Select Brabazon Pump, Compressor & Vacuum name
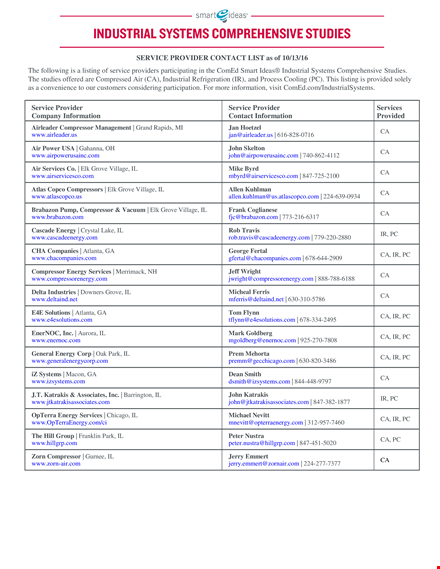 pos(88,210)
